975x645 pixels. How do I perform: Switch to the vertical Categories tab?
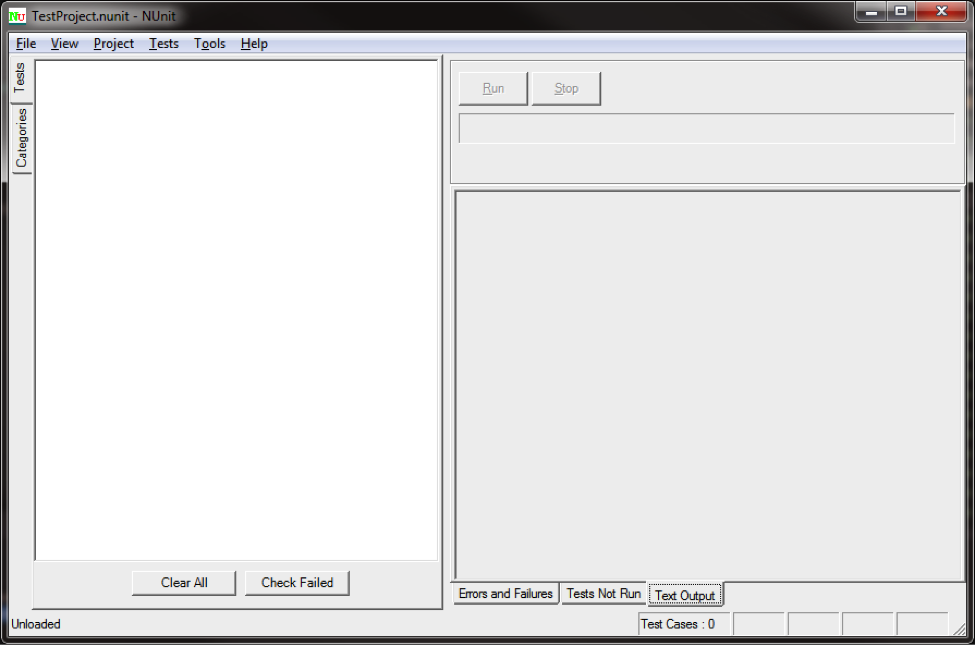point(22,138)
